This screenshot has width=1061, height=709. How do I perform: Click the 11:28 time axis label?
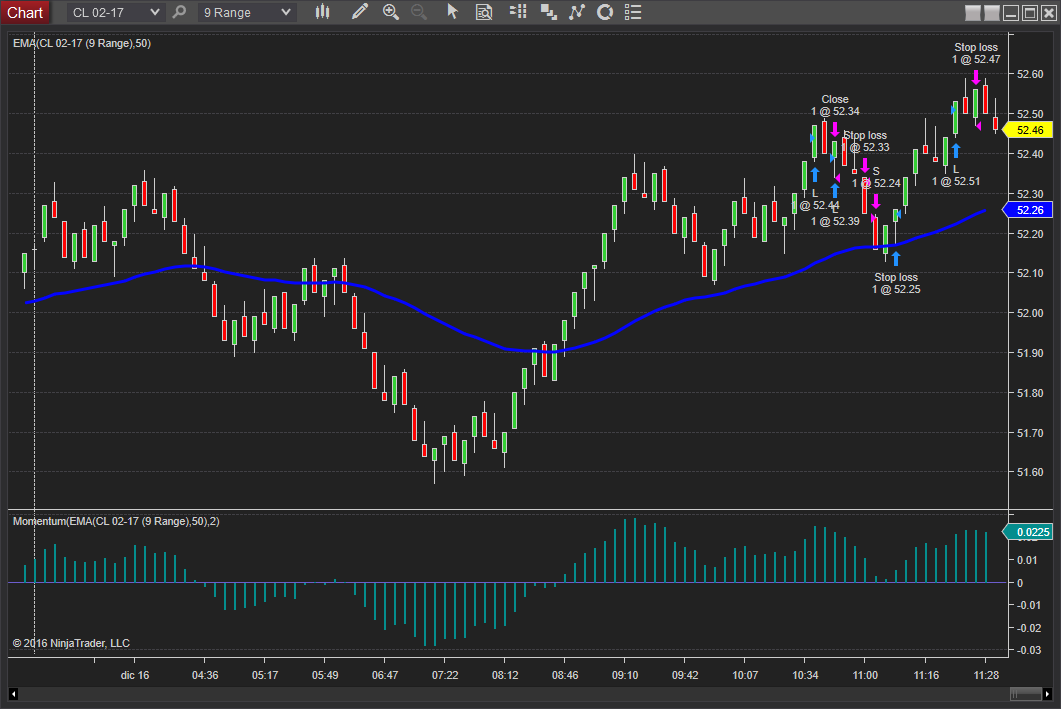[986, 675]
